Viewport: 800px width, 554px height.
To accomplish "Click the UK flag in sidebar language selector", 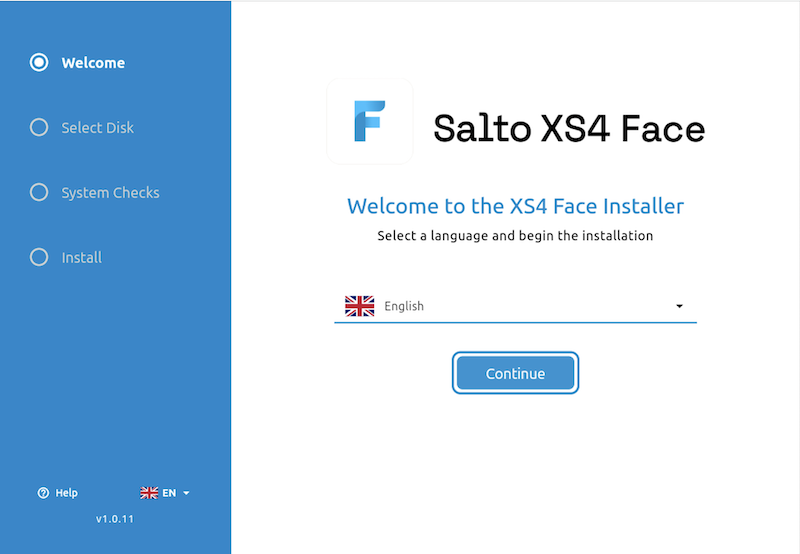I will click(x=149, y=493).
